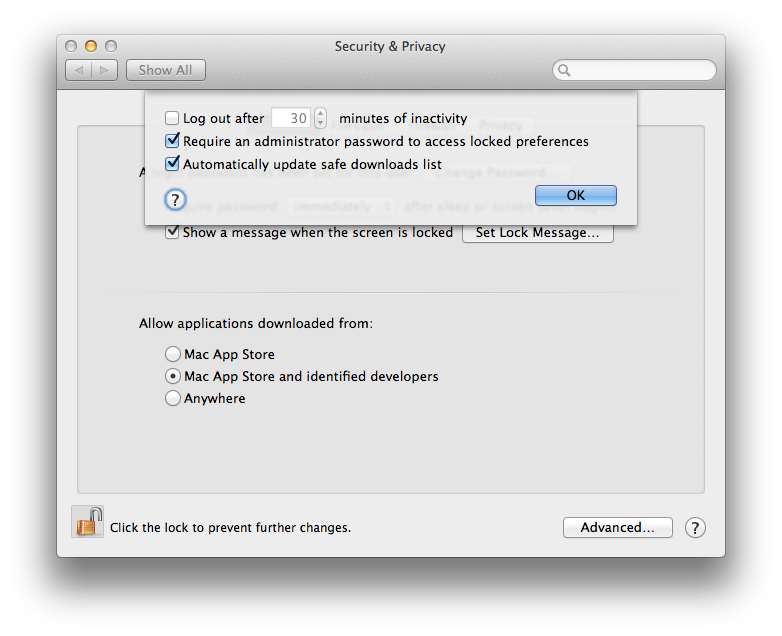Go back with the left arrow toolbar button
Viewport: 782px width, 636px height.
coord(78,70)
